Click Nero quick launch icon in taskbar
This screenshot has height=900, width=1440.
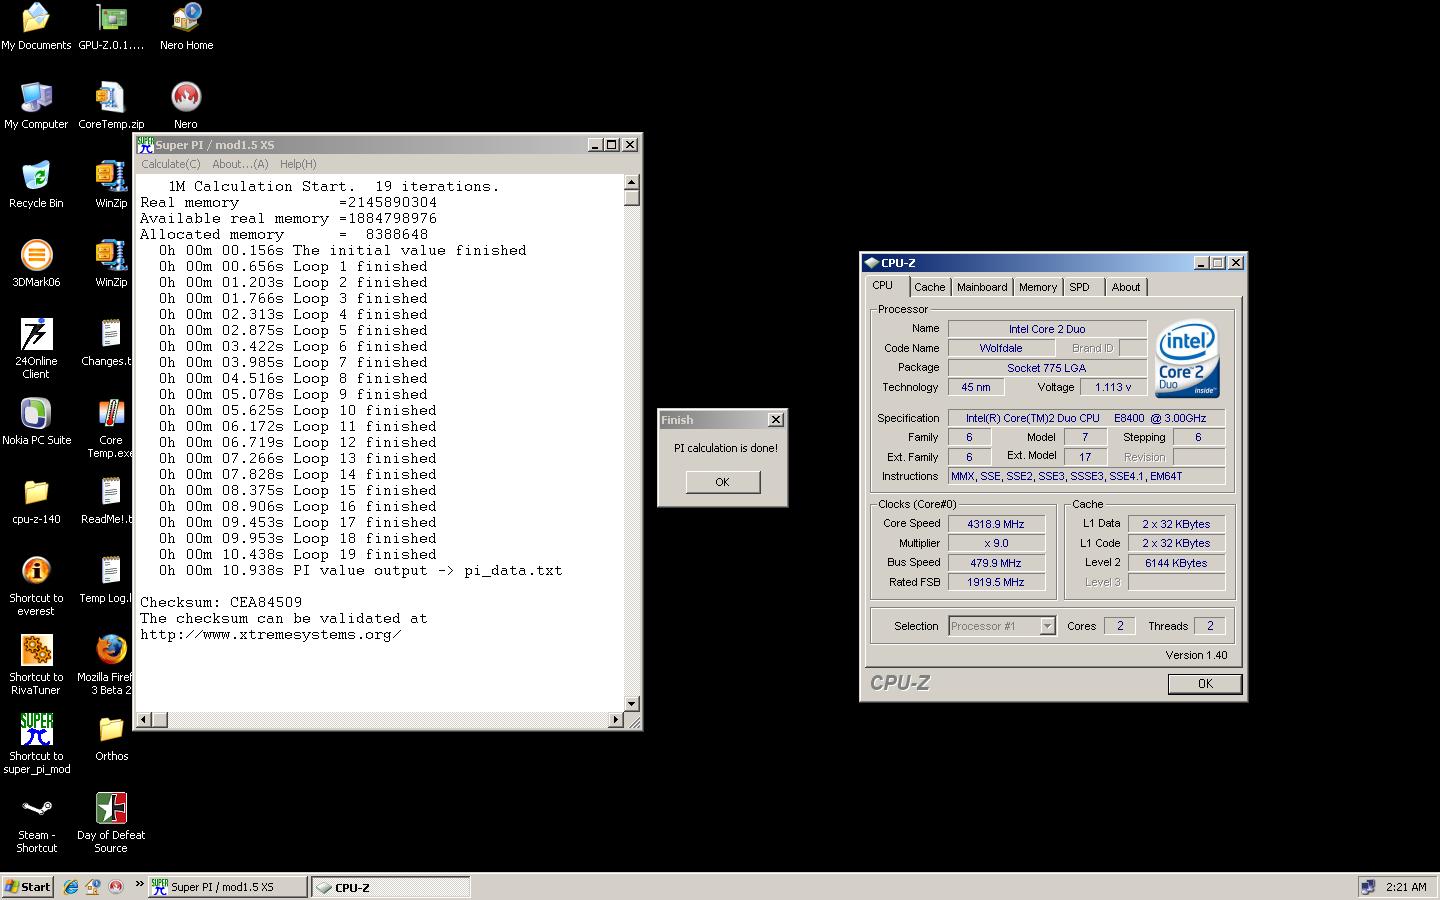(x=115, y=887)
